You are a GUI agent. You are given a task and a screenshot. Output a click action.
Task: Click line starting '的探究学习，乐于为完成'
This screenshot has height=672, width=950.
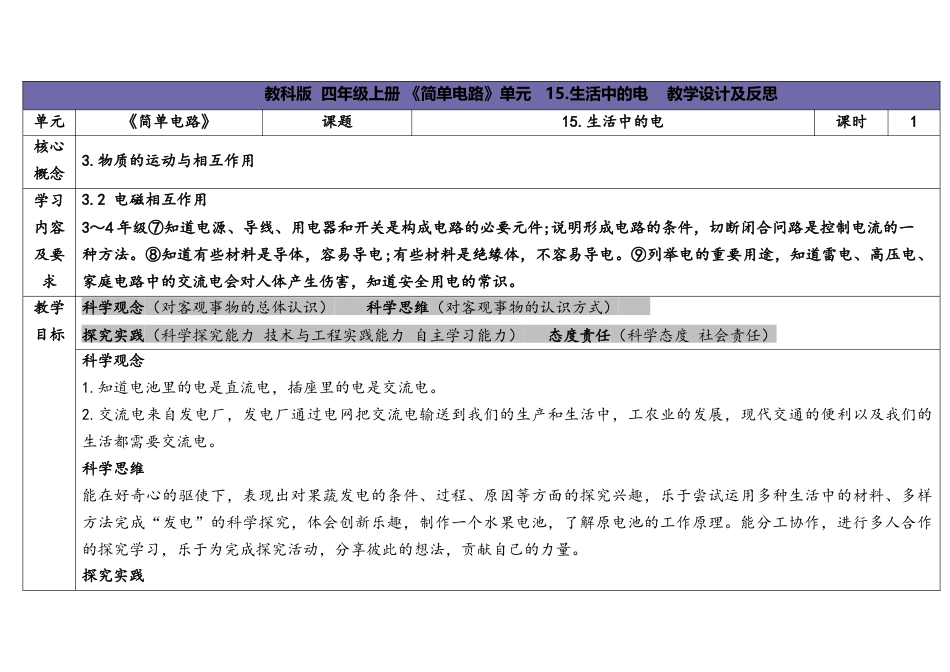click(x=334, y=549)
